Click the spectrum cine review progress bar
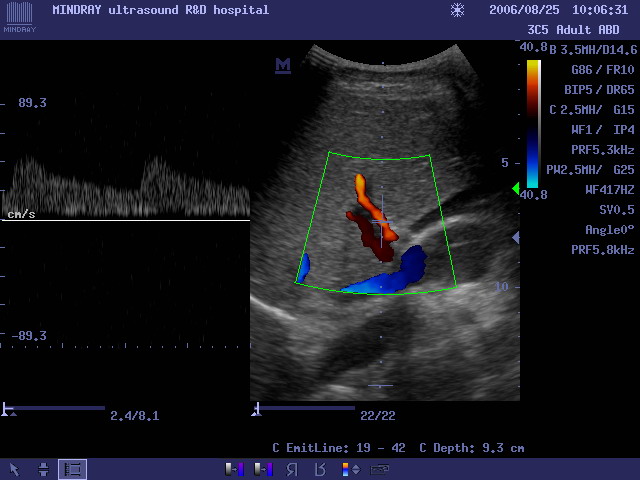The image size is (640, 480). [x=53, y=409]
